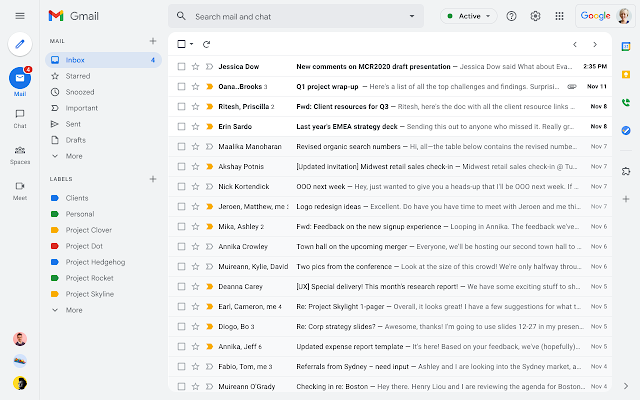Image resolution: width=640 pixels, height=400 pixels.
Task: Open Meet from the left rail
Action: (20, 190)
